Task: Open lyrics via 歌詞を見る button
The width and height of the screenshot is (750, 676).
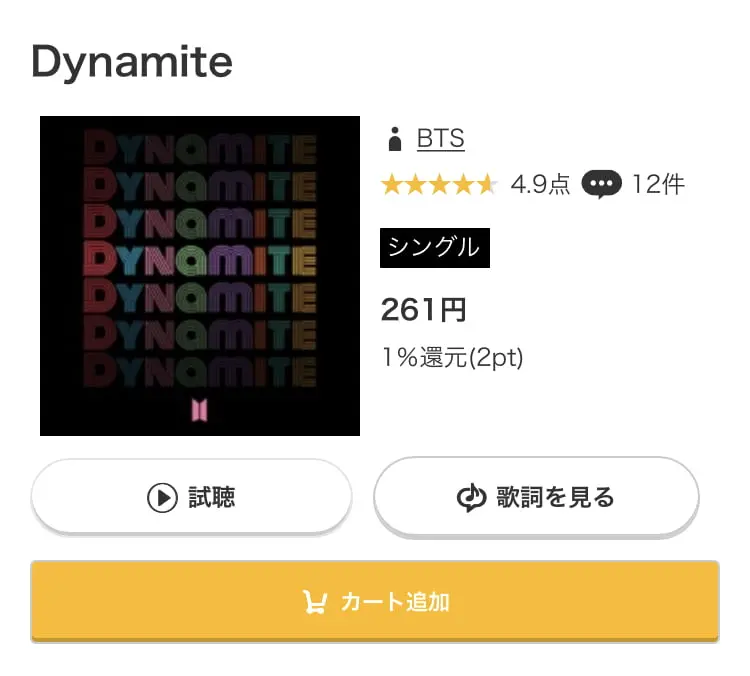Action: point(536,497)
